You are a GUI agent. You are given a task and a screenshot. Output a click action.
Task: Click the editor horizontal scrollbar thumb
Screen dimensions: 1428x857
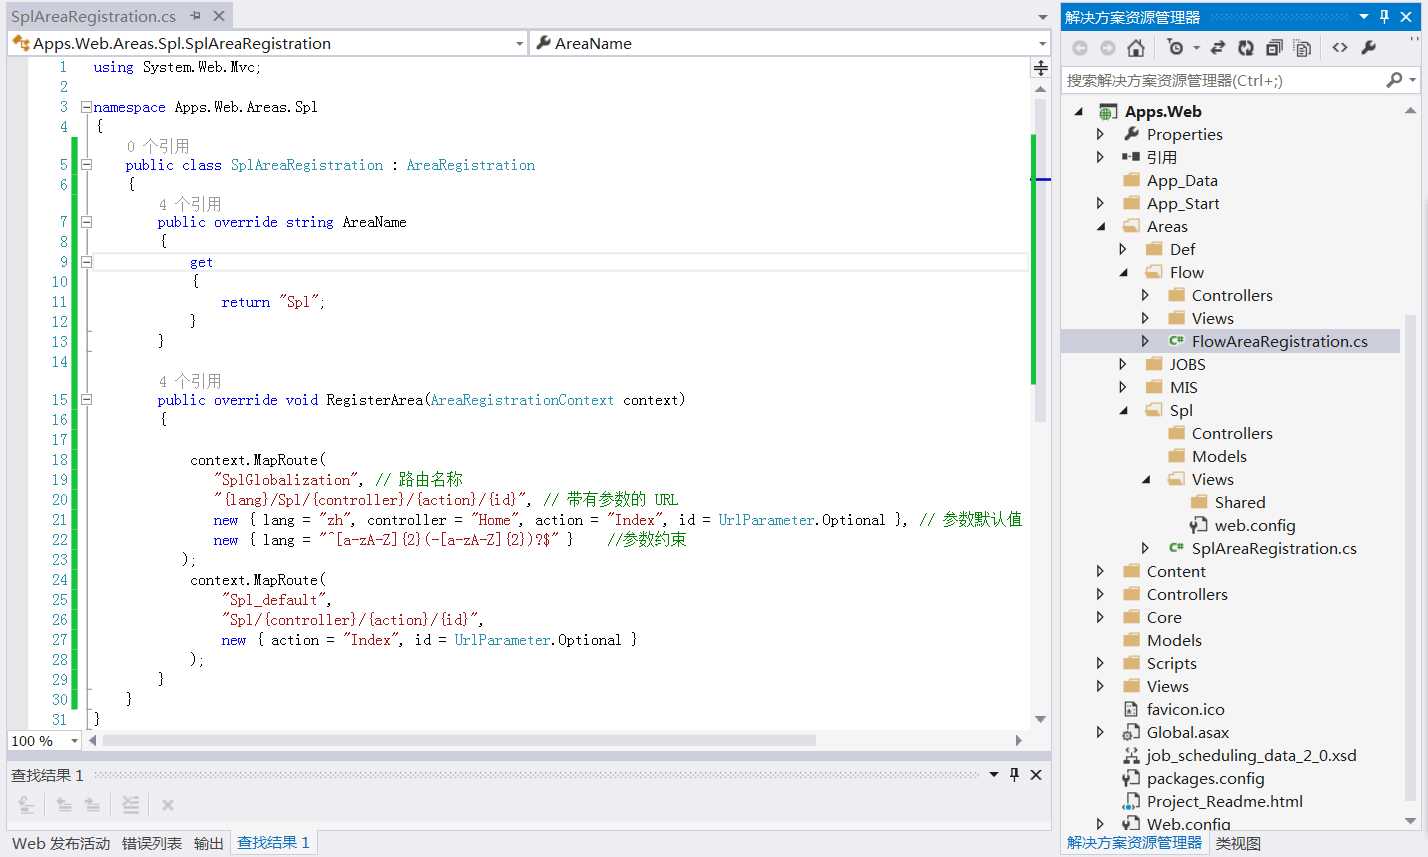point(460,741)
